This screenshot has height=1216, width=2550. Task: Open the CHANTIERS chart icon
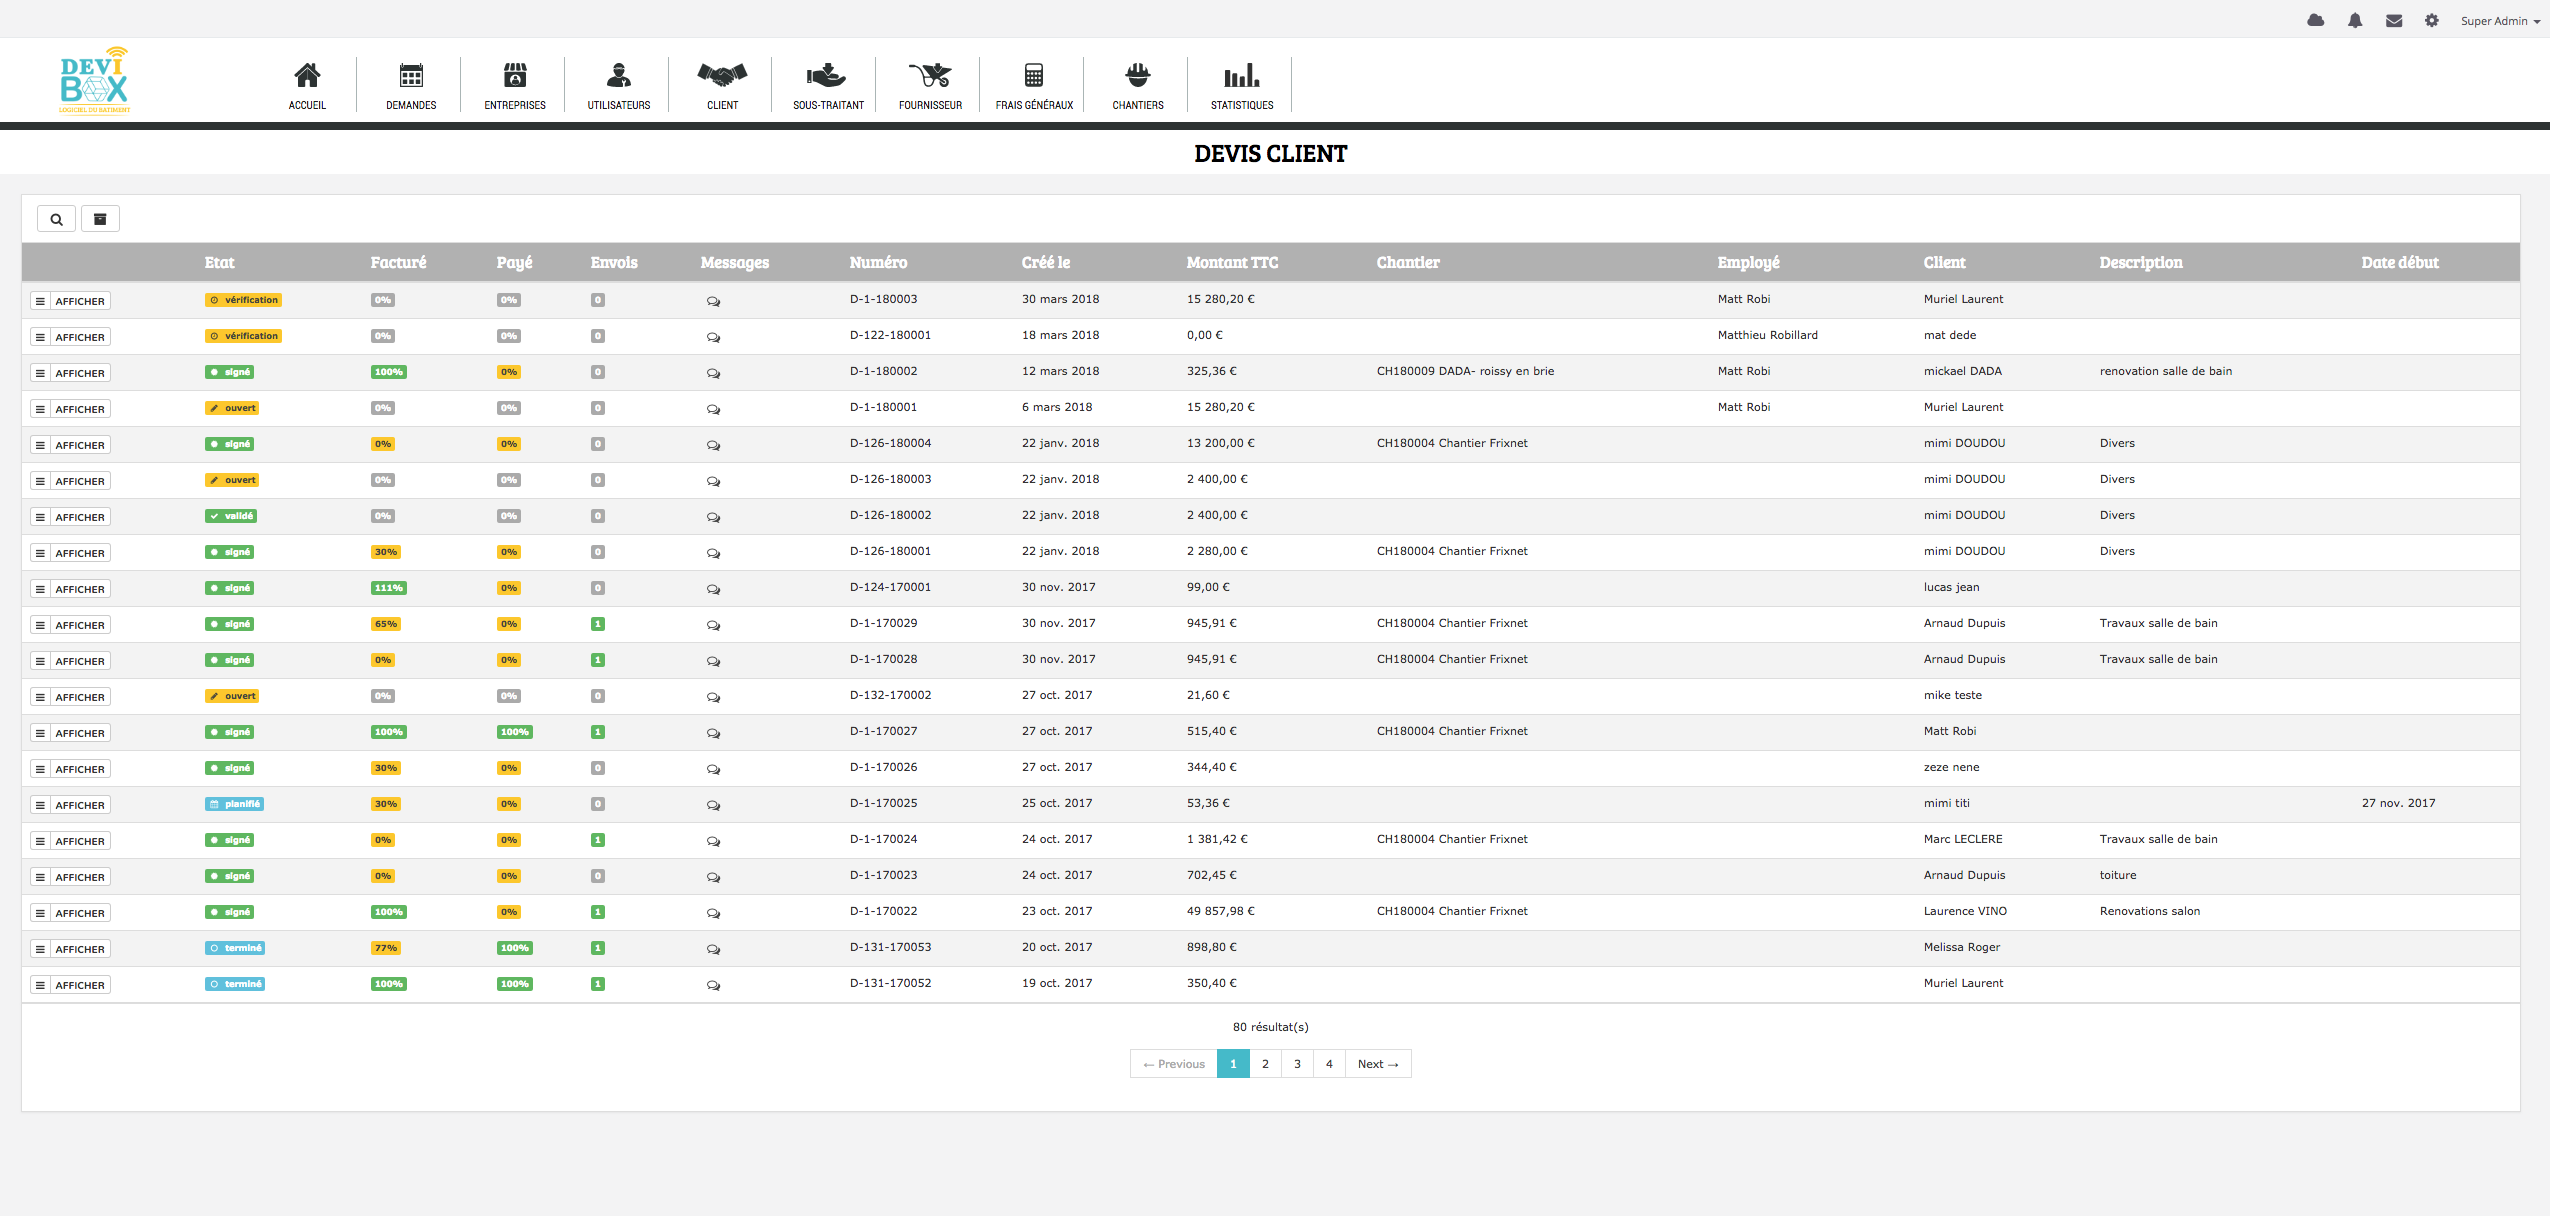1137,76
